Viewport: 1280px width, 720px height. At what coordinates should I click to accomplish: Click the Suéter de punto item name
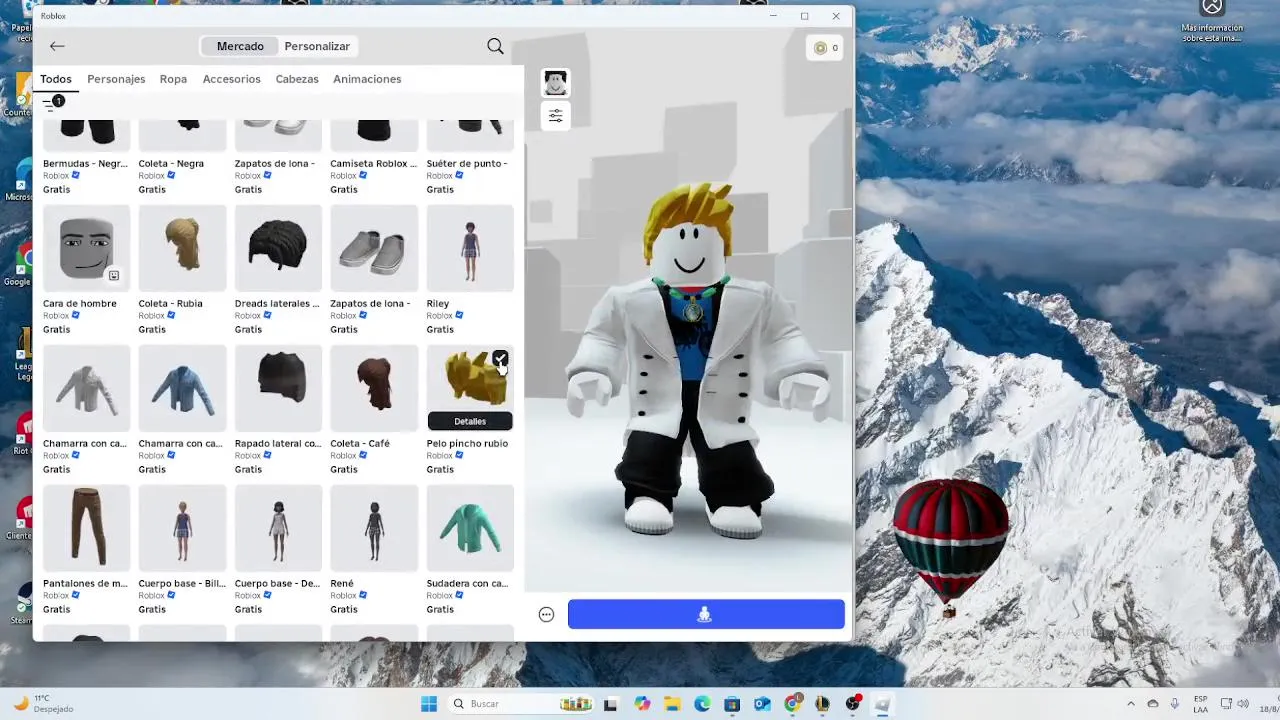coord(467,163)
